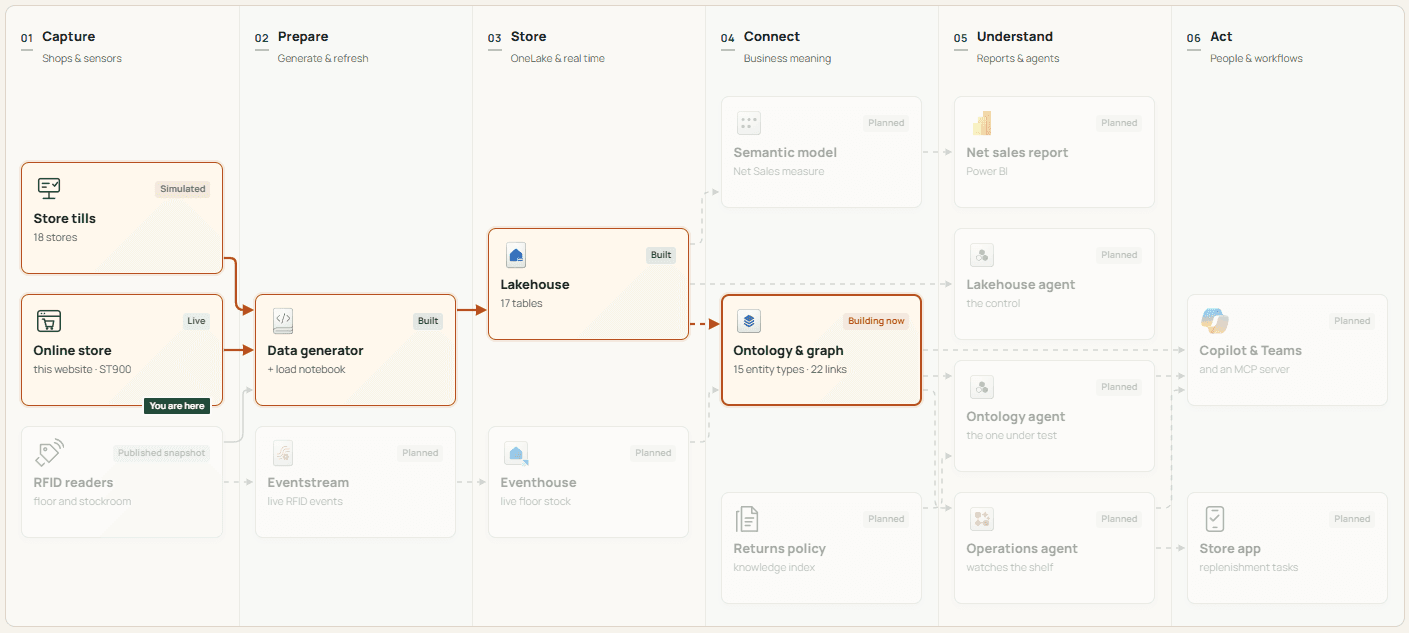The width and height of the screenshot is (1409, 633).
Task: Click the Planned badge on Eventstream
Action: click(420, 453)
